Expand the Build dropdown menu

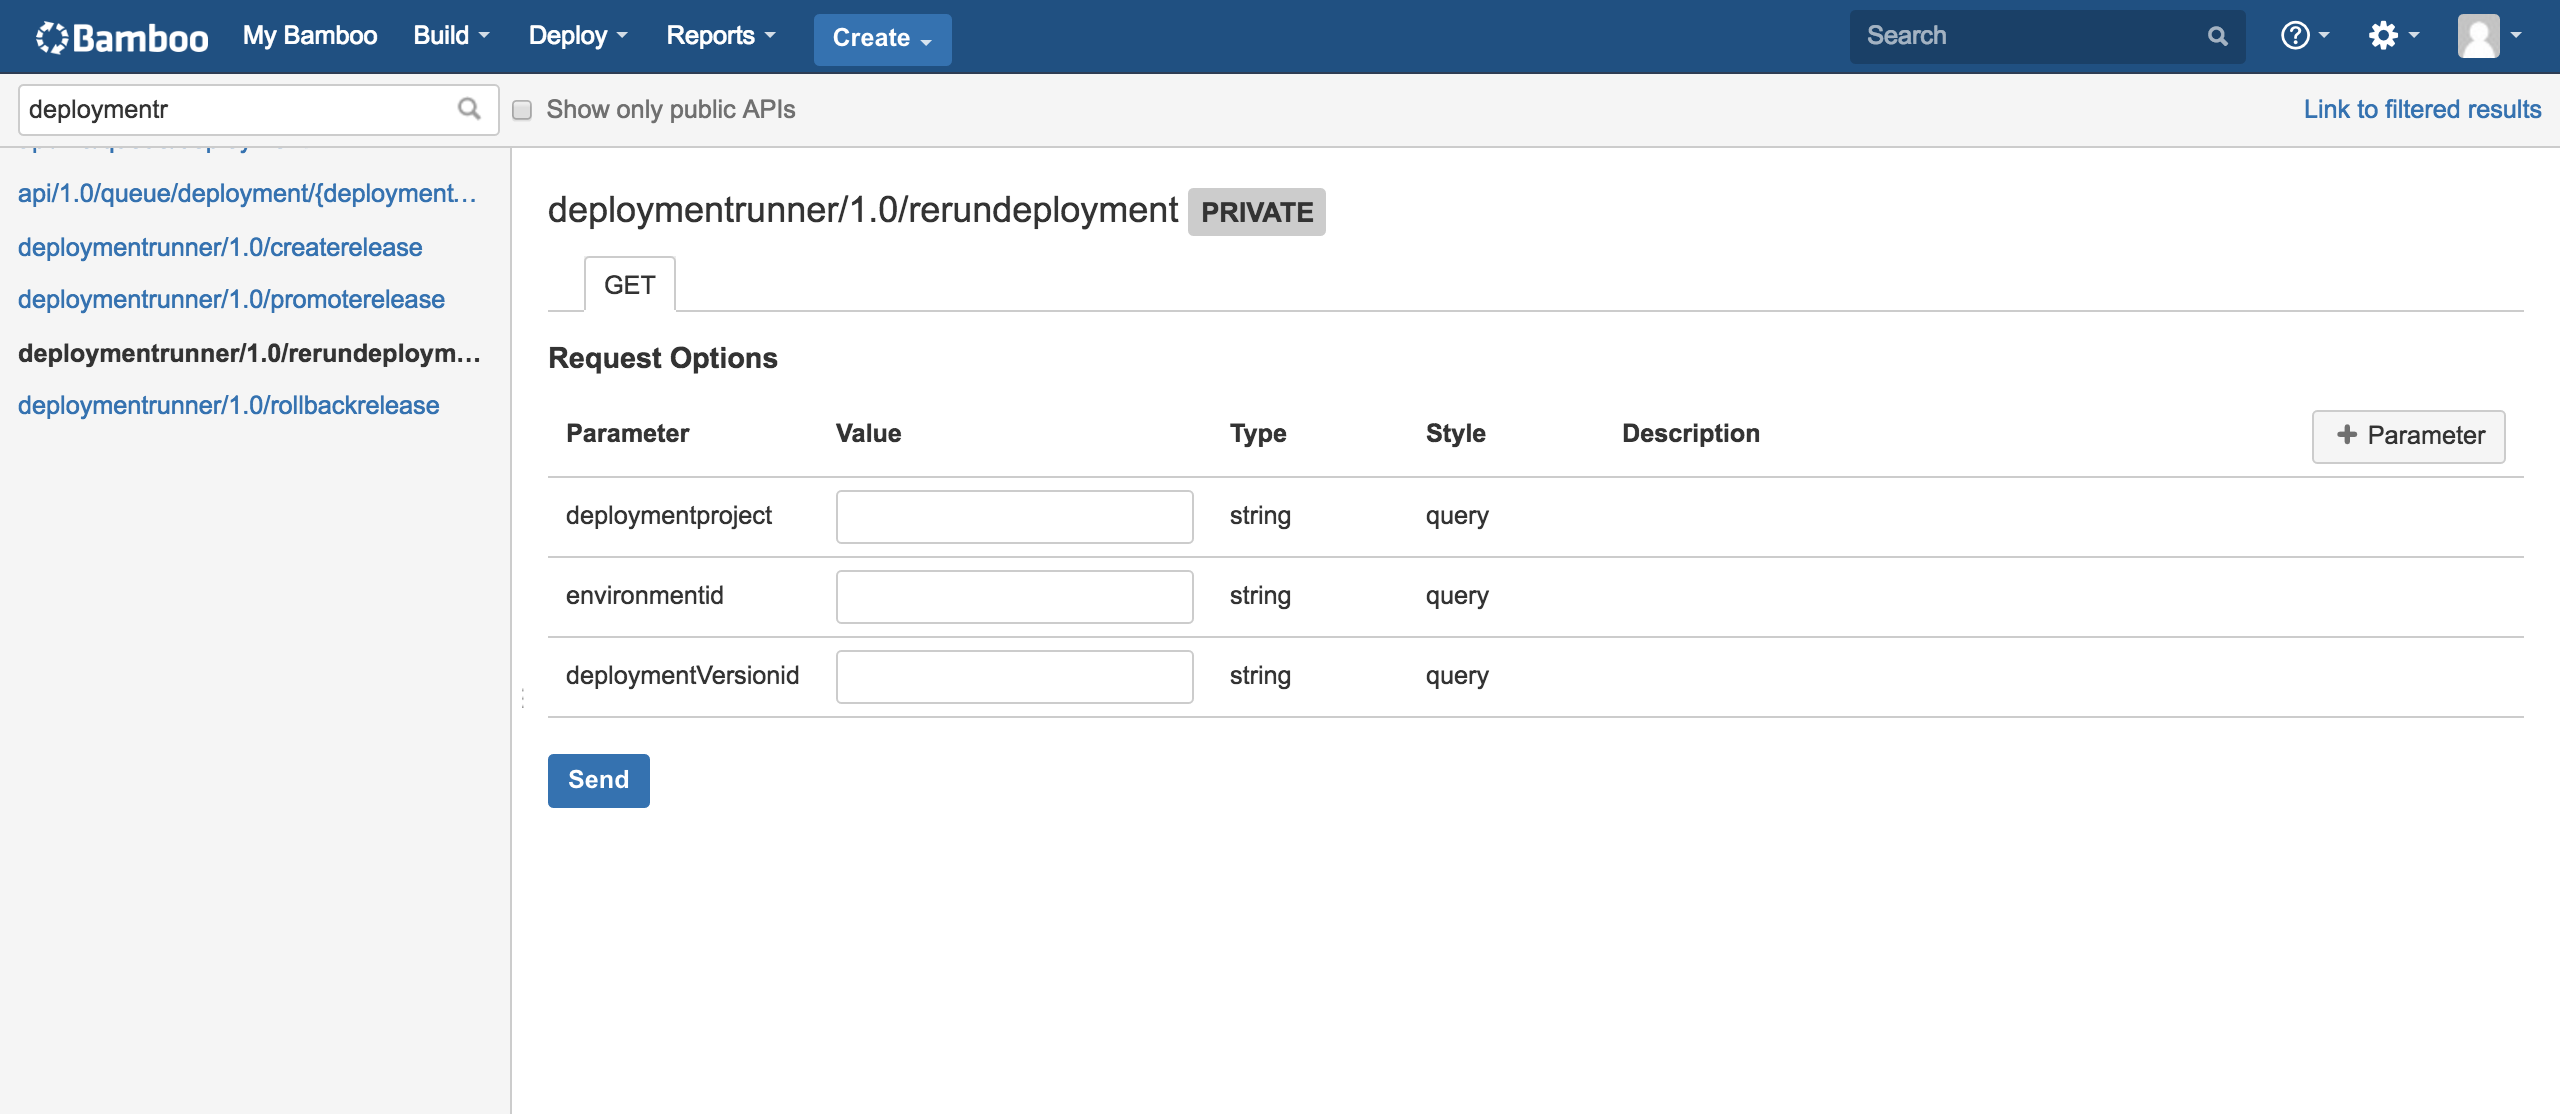(451, 36)
